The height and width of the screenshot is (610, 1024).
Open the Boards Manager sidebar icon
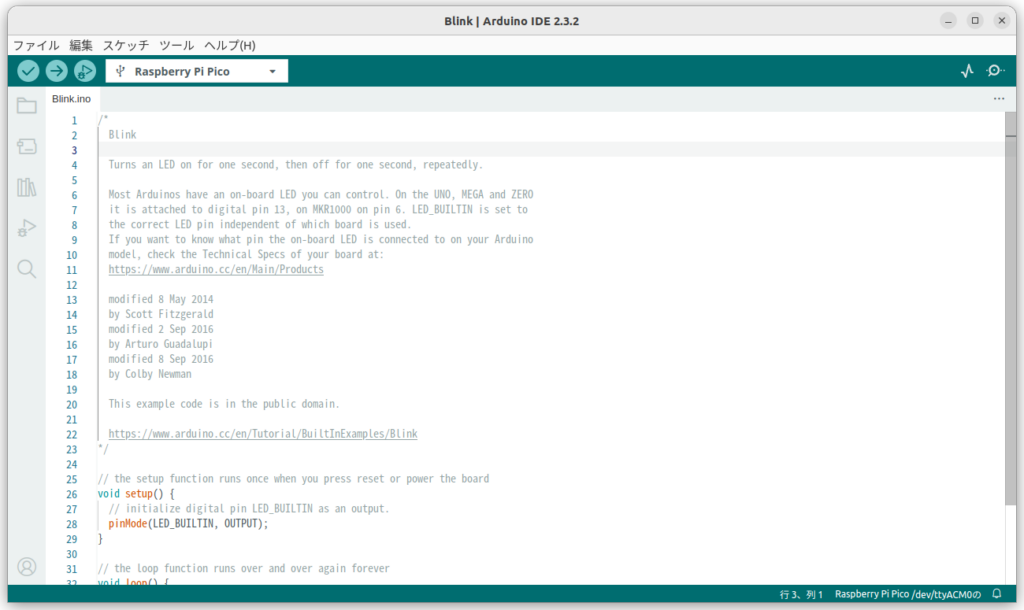(27, 146)
